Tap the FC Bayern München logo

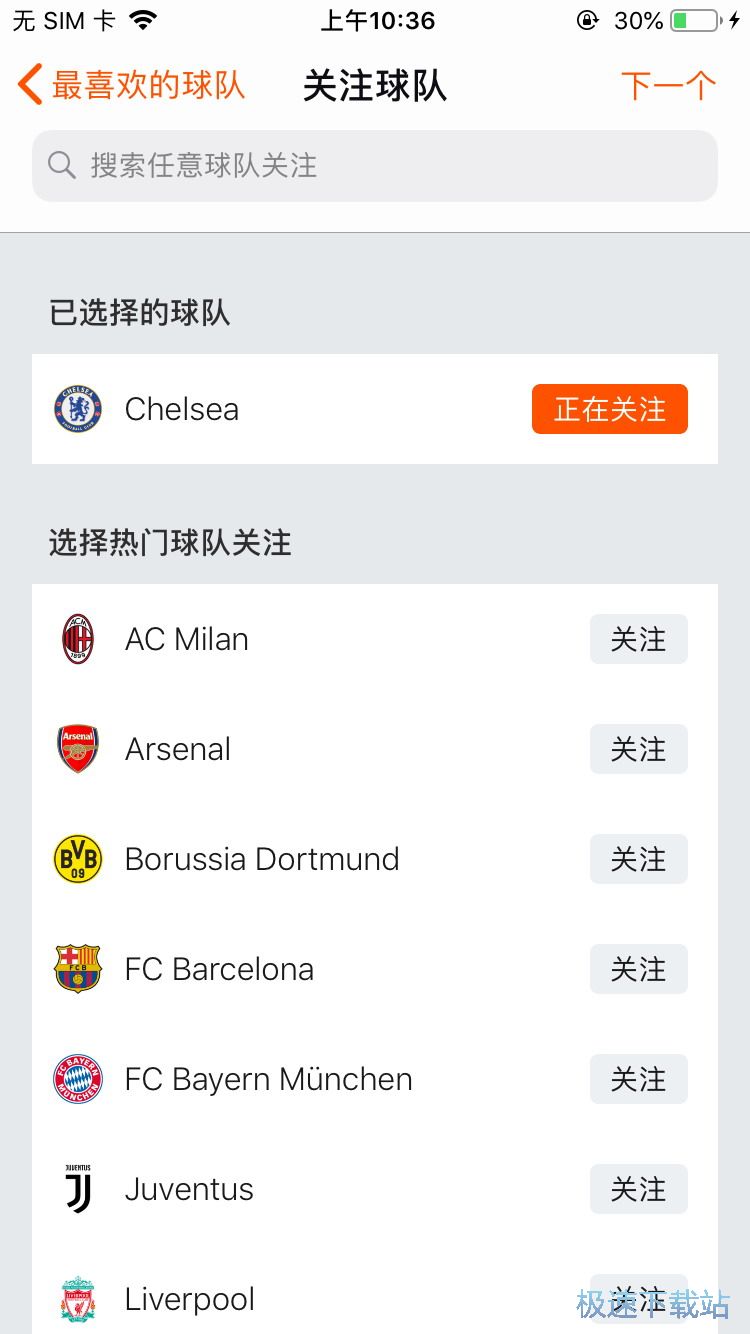click(x=78, y=1079)
